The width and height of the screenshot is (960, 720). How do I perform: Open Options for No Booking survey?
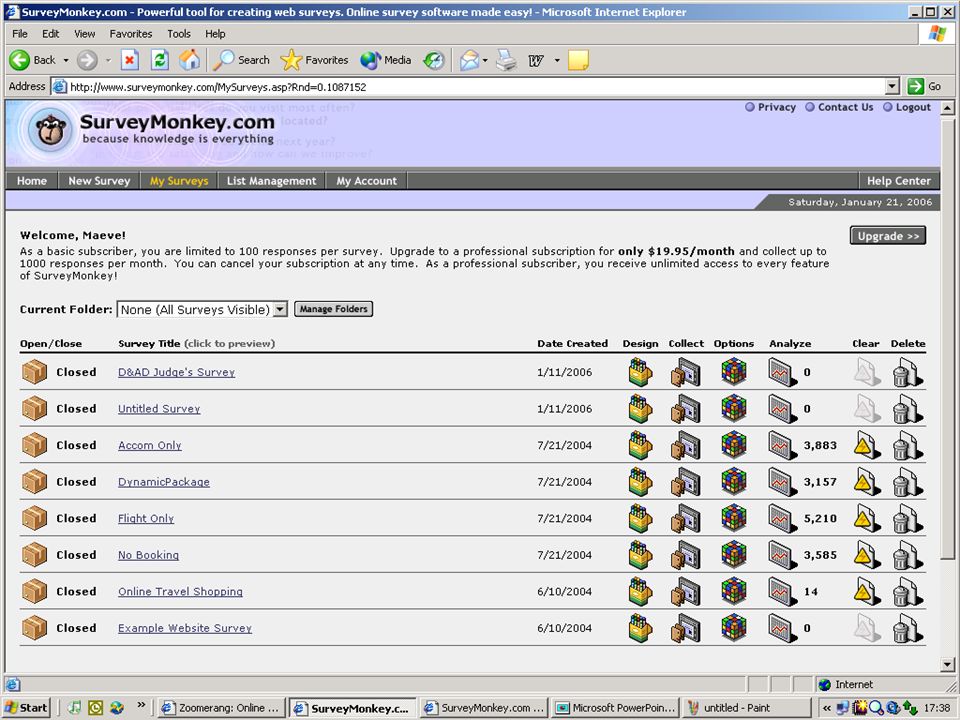point(733,555)
